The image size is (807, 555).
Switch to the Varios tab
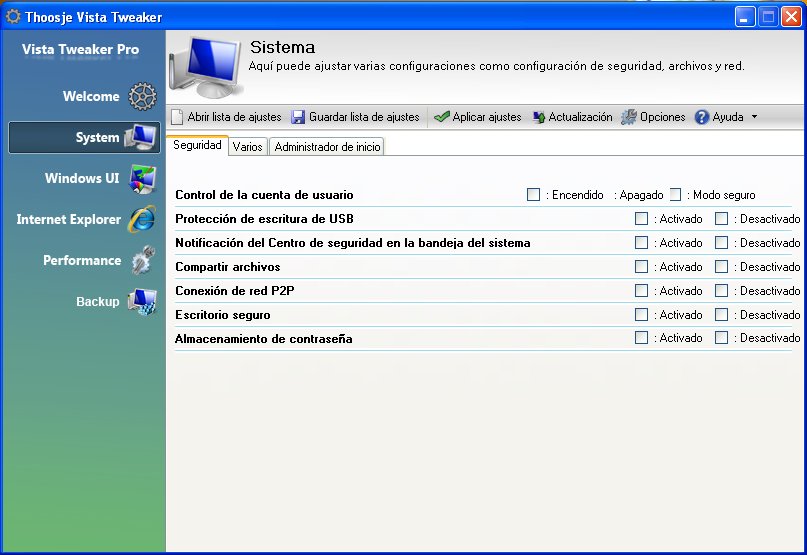tap(248, 147)
